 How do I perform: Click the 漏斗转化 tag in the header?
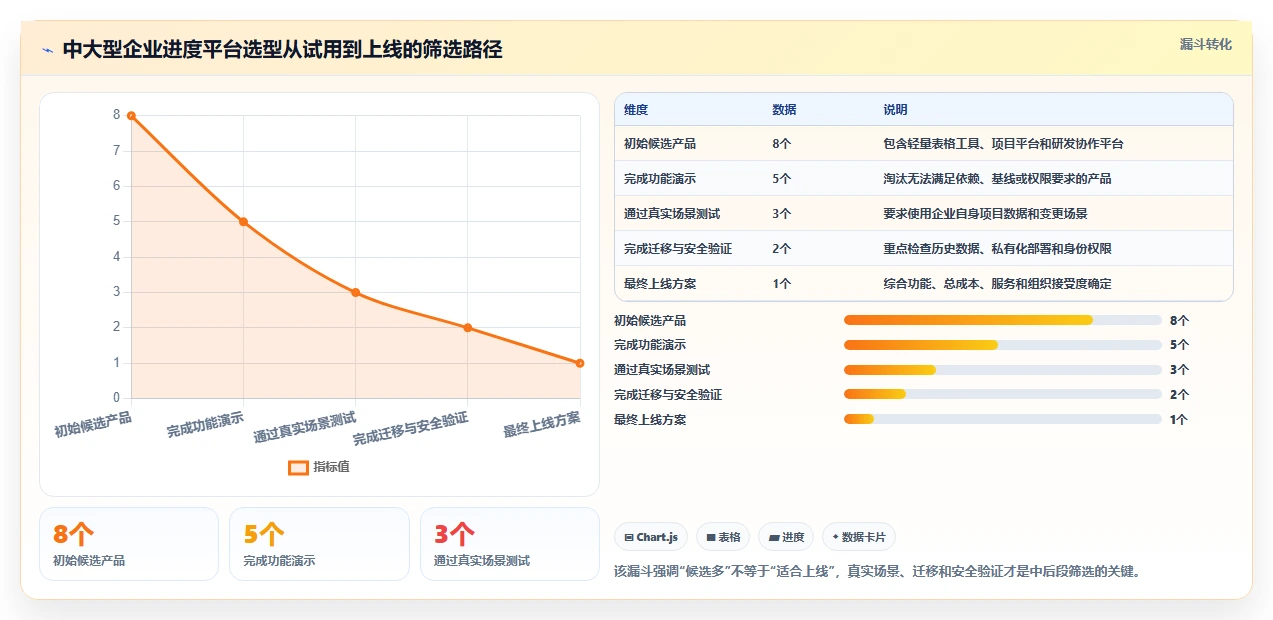click(x=1205, y=45)
